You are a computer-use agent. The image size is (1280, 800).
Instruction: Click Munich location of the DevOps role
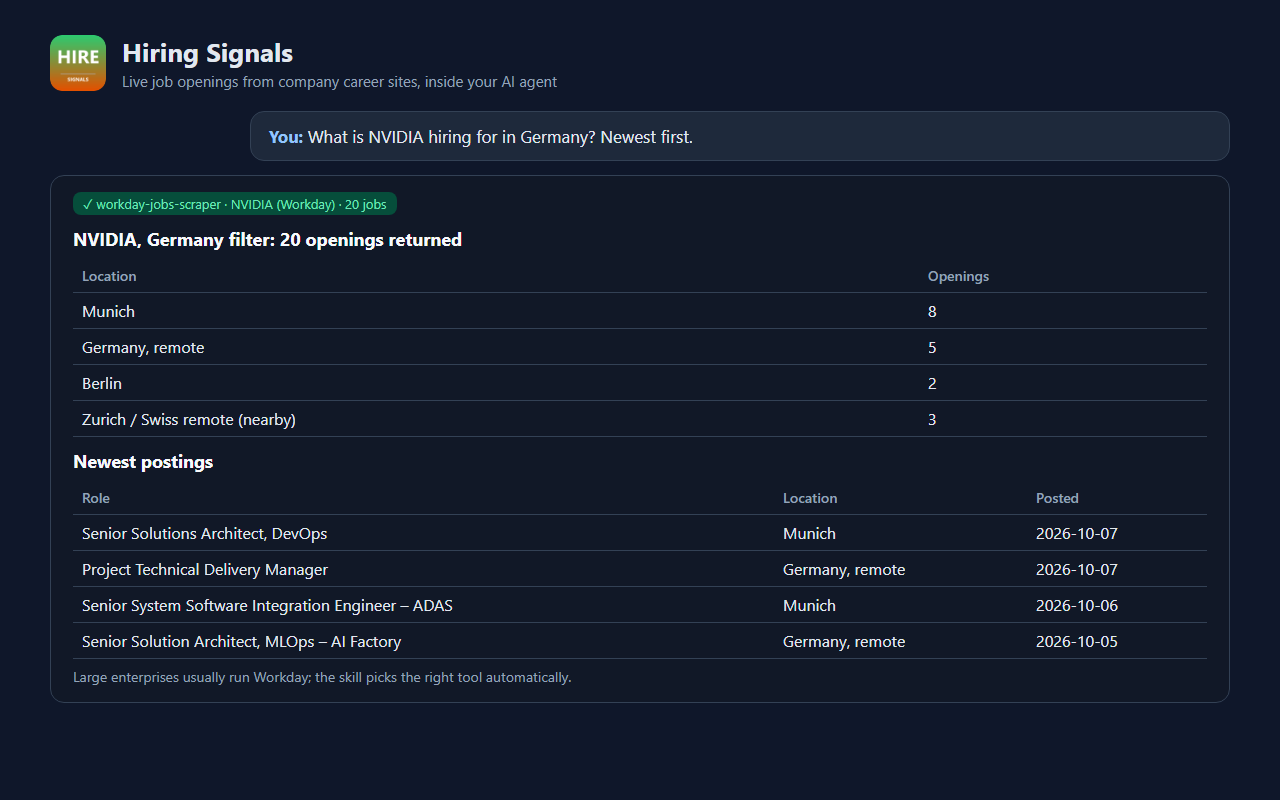click(x=809, y=534)
